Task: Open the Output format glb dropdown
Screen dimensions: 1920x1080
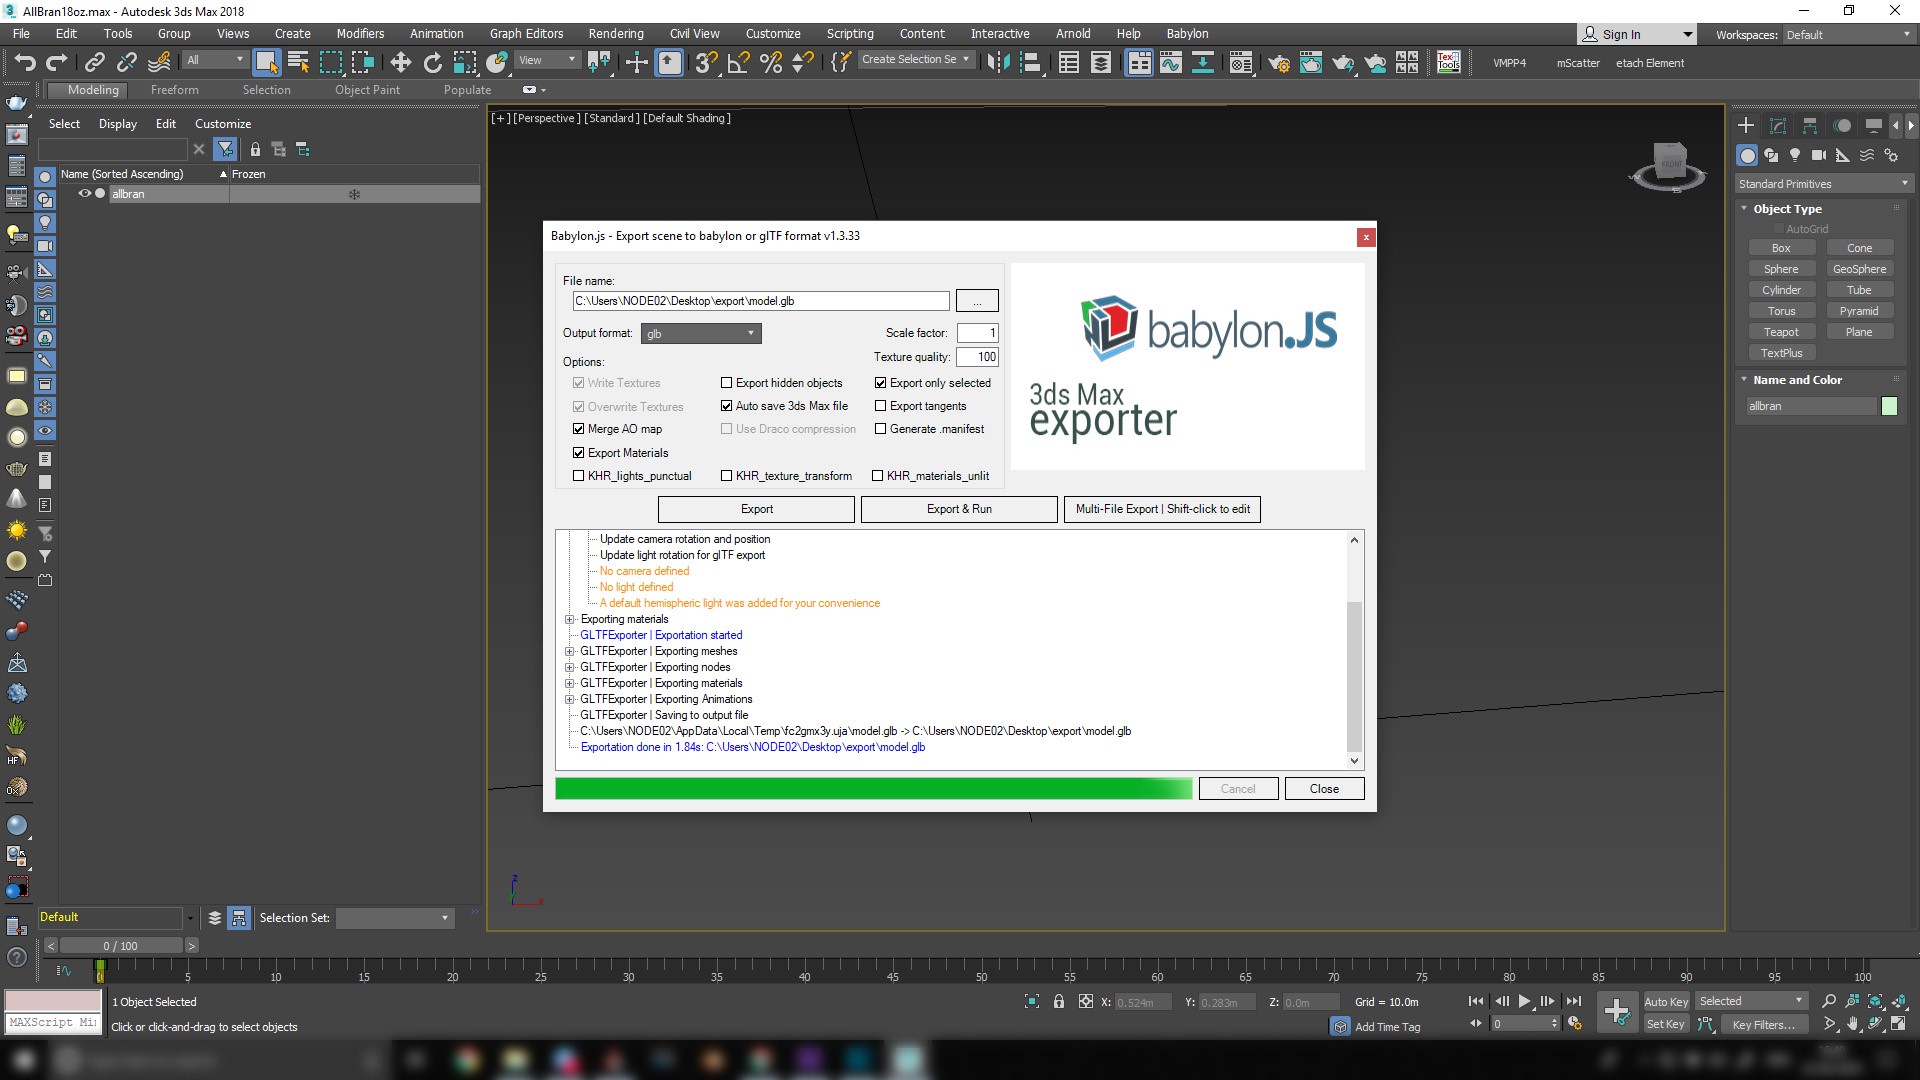Action: [x=700, y=334]
